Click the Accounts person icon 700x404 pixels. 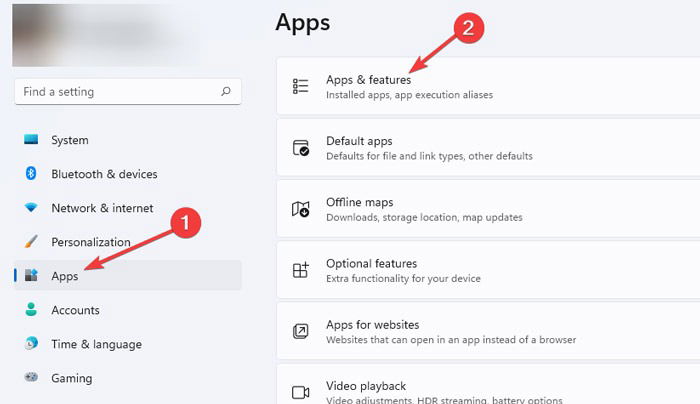[x=31, y=309]
